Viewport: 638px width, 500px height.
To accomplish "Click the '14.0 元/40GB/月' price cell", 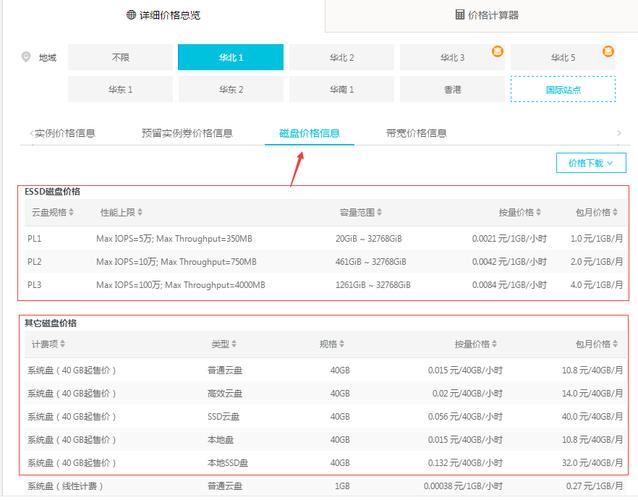I will pyautogui.click(x=592, y=393).
